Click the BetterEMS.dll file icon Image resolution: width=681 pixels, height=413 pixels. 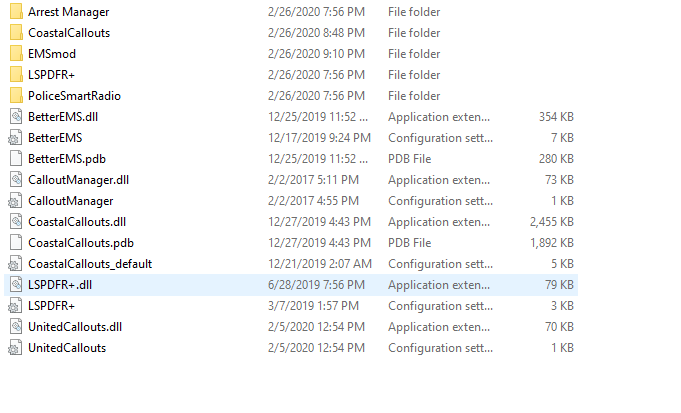pos(15,117)
